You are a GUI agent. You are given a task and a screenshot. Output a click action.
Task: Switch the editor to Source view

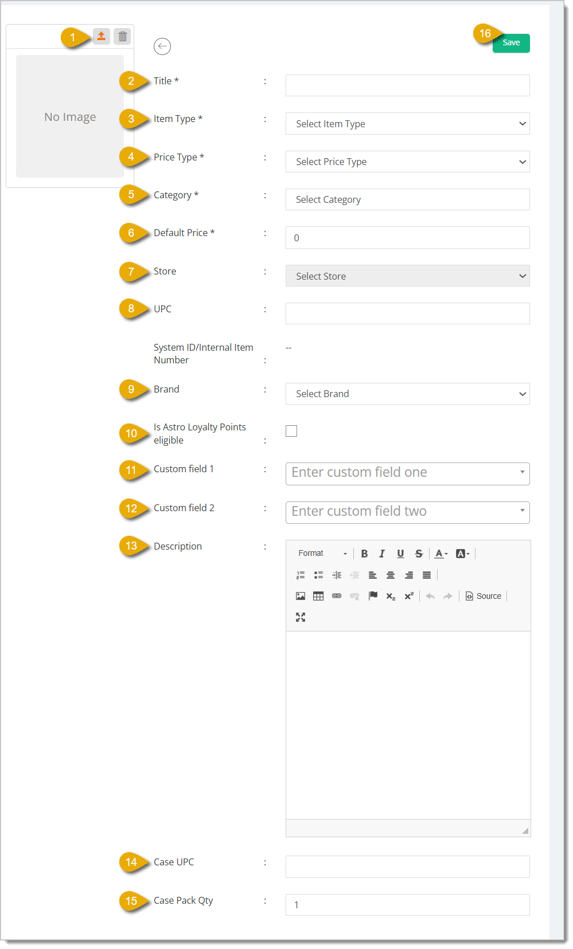pyautogui.click(x=483, y=596)
